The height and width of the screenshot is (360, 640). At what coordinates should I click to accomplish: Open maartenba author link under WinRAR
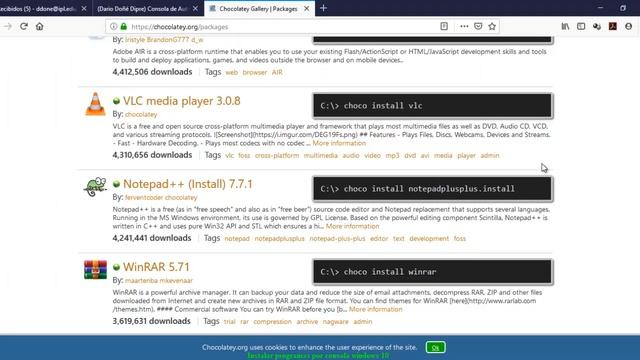pos(141,281)
